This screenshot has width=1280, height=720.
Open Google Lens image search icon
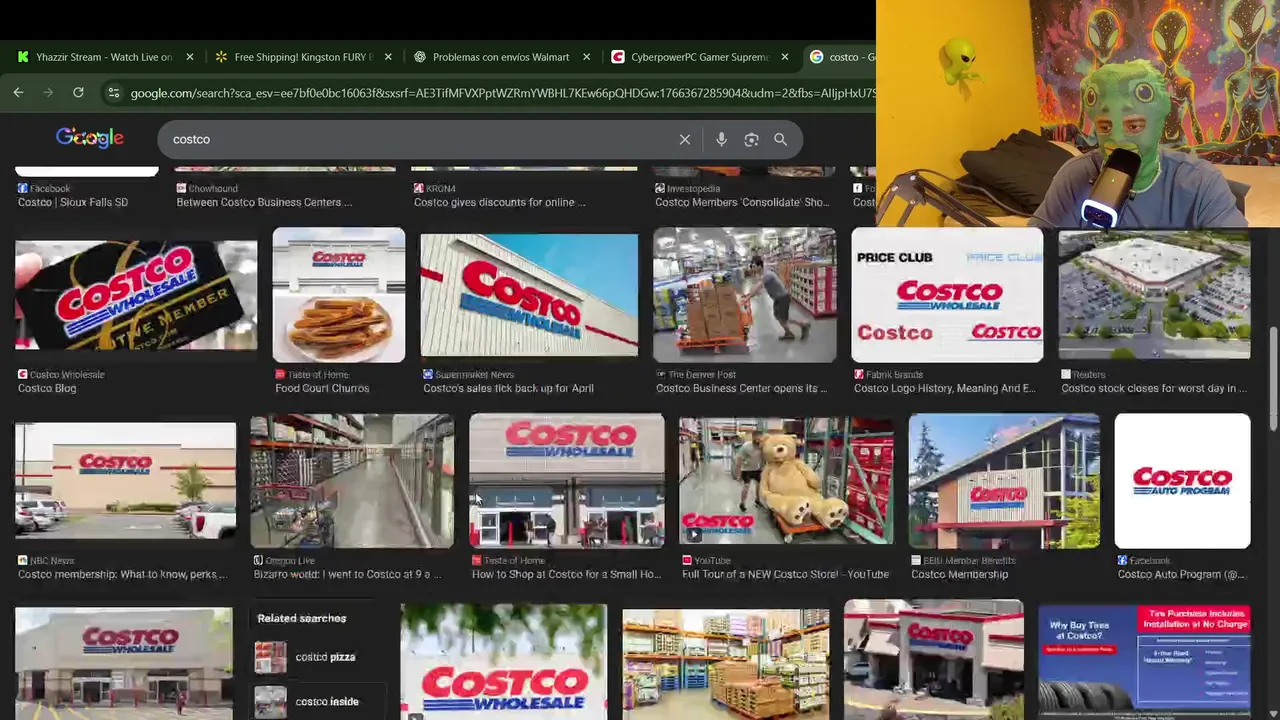(751, 140)
